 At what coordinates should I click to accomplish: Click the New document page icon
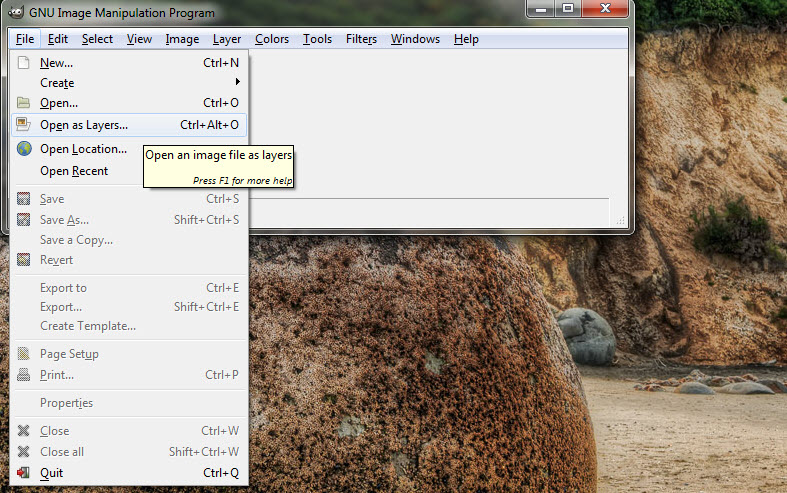coord(23,63)
